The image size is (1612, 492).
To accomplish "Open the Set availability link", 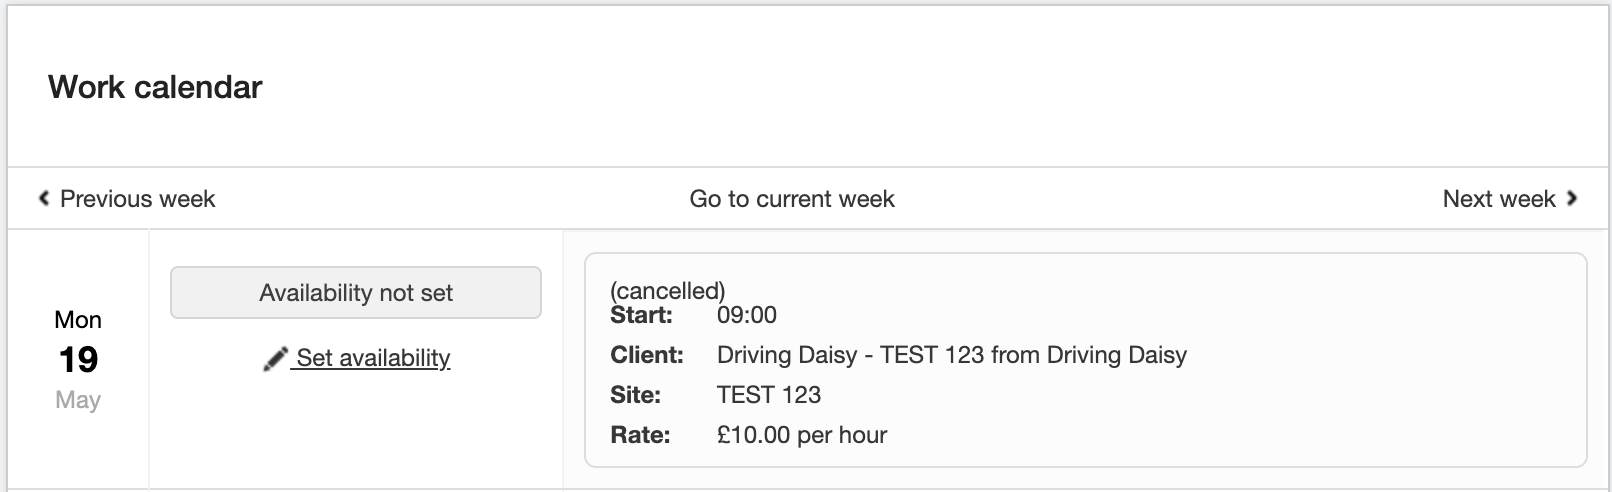I will 373,358.
